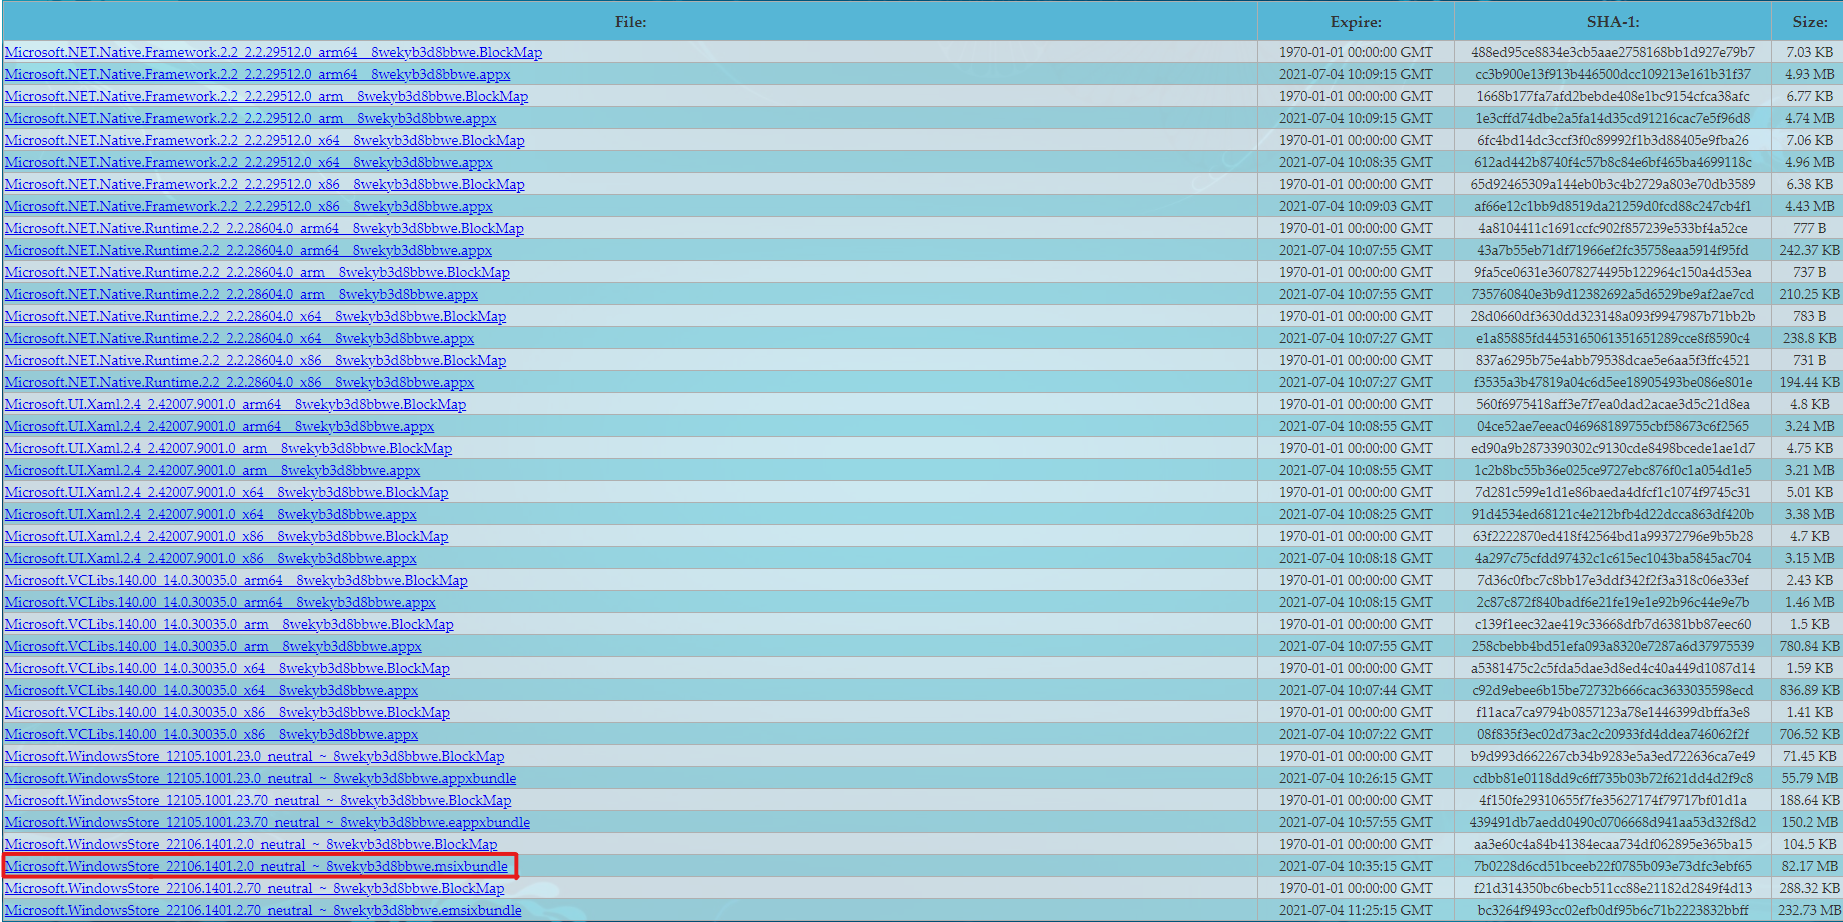Download NET.Native.Runtime 2.2 x86 appx file
This screenshot has width=1843, height=922.
tap(239, 382)
